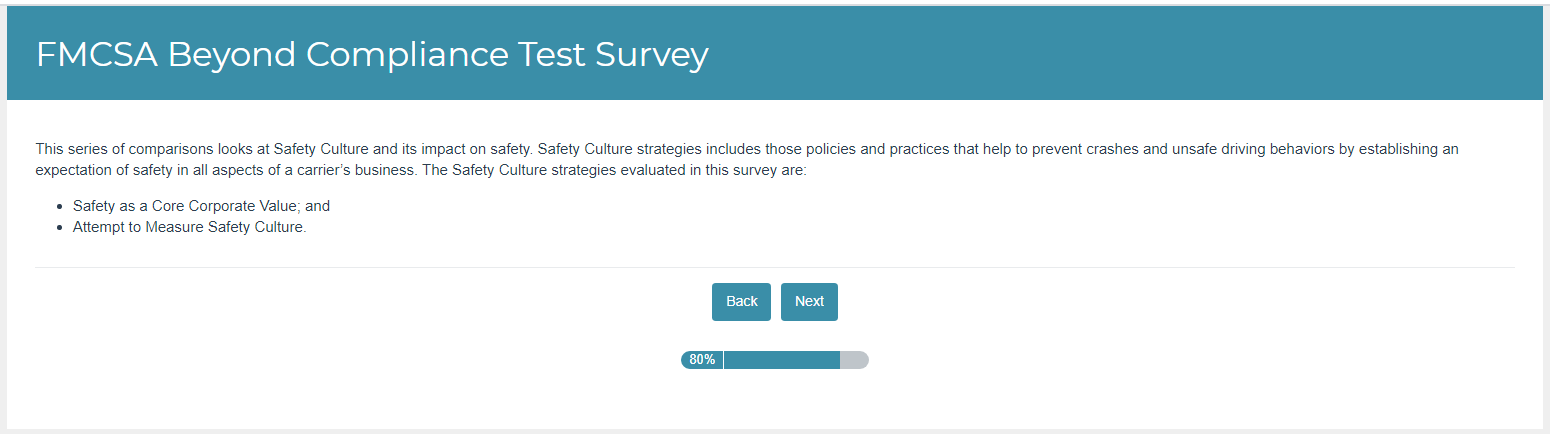Click the unfilled gray end of progress bar

tap(854, 360)
